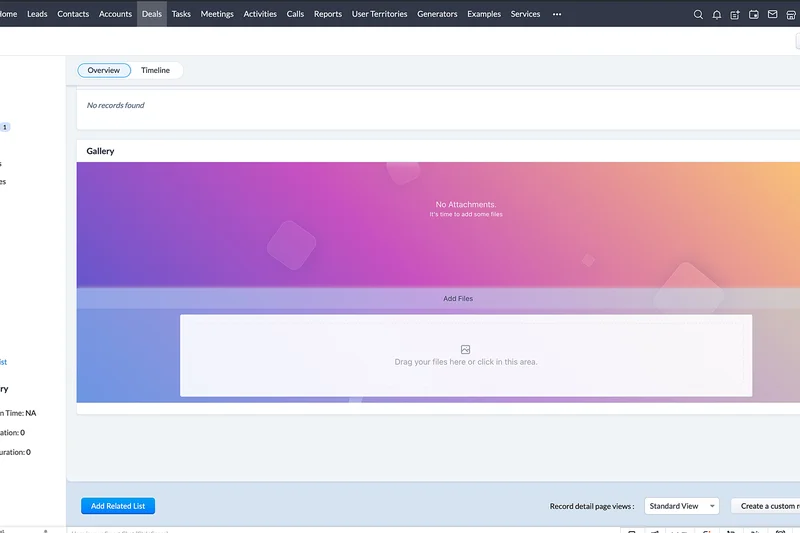Open the mail envelope icon
The image size is (800, 533).
point(772,14)
